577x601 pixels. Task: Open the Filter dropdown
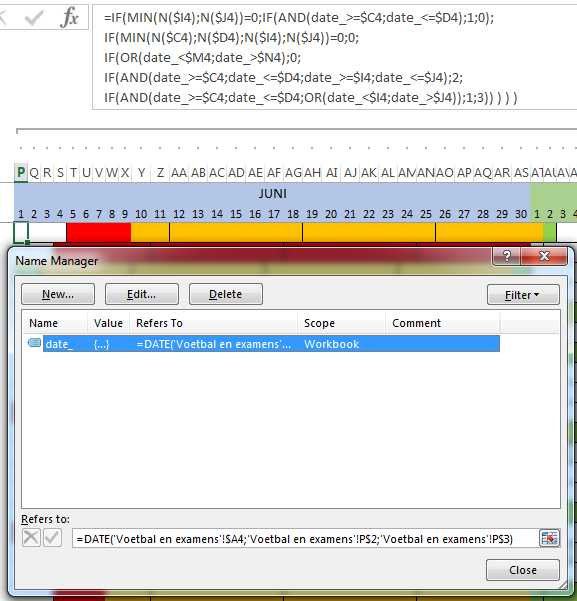point(523,295)
